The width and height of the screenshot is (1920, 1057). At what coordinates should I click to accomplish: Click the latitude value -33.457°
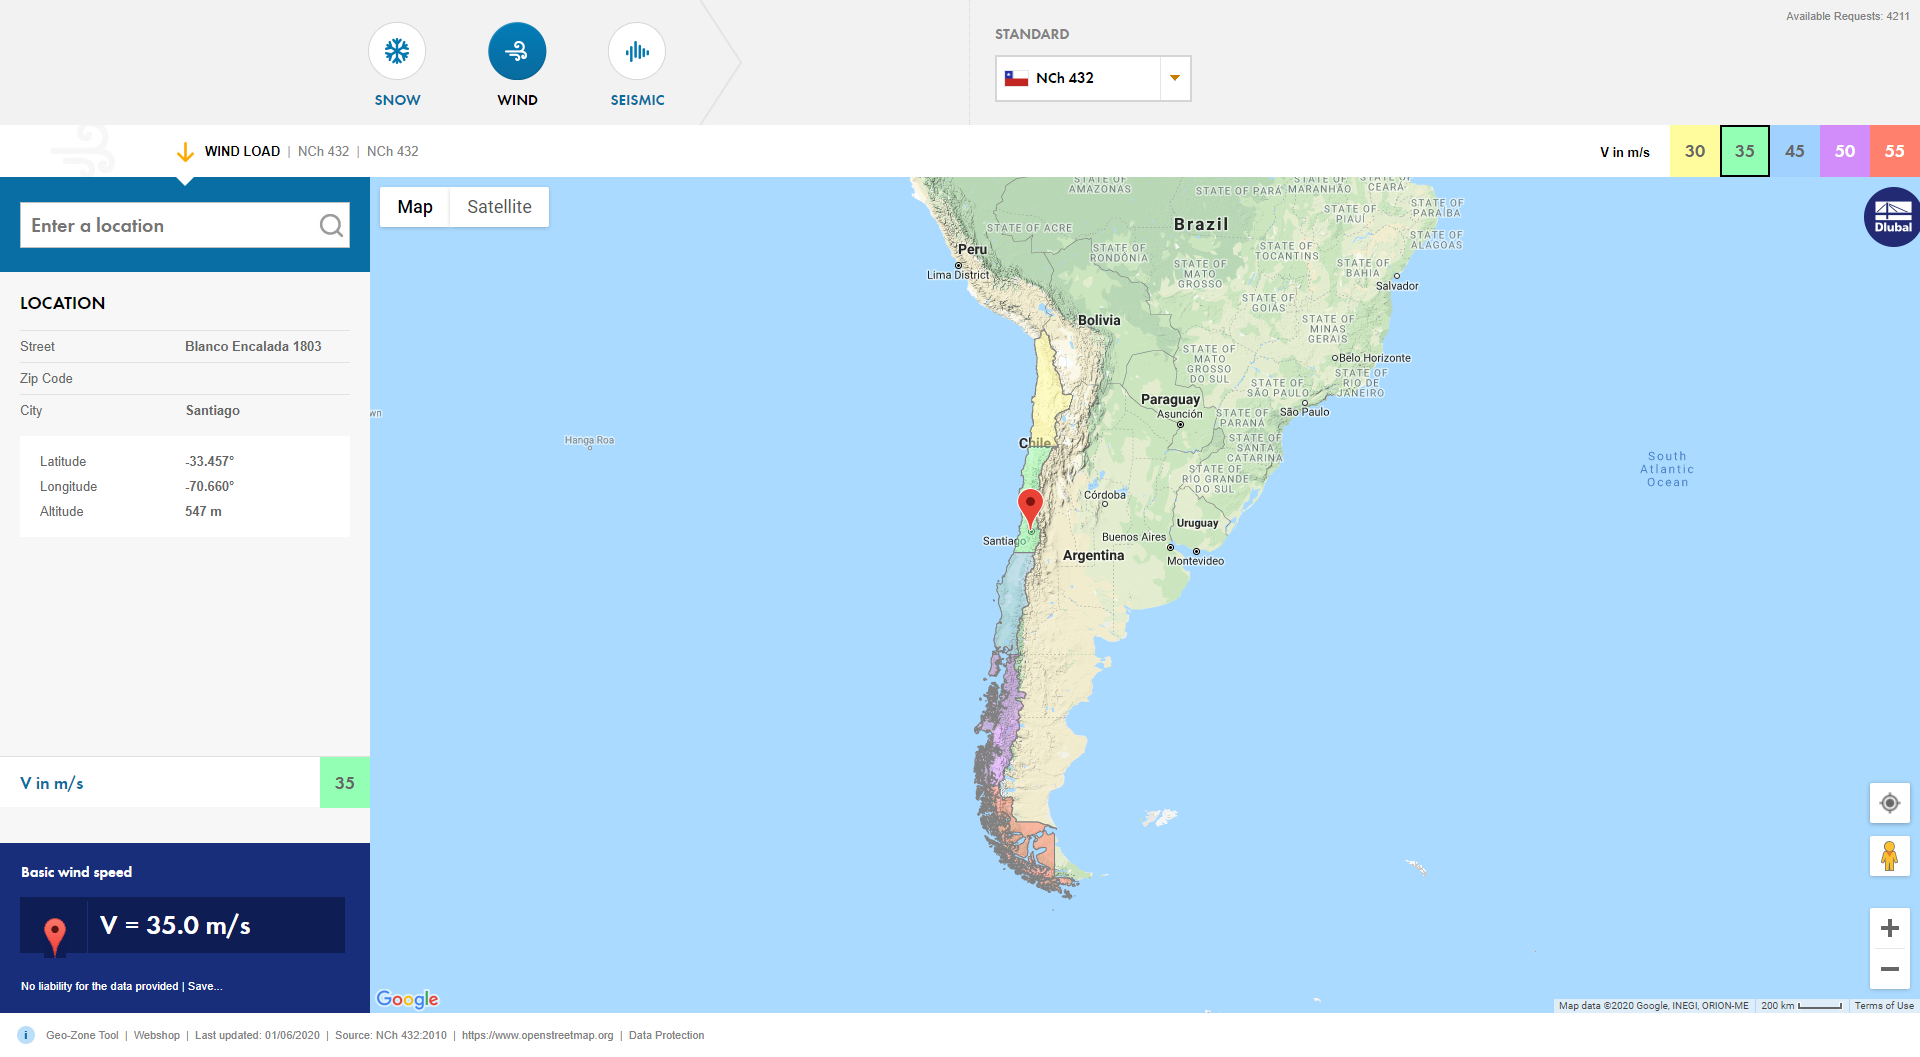(x=210, y=461)
